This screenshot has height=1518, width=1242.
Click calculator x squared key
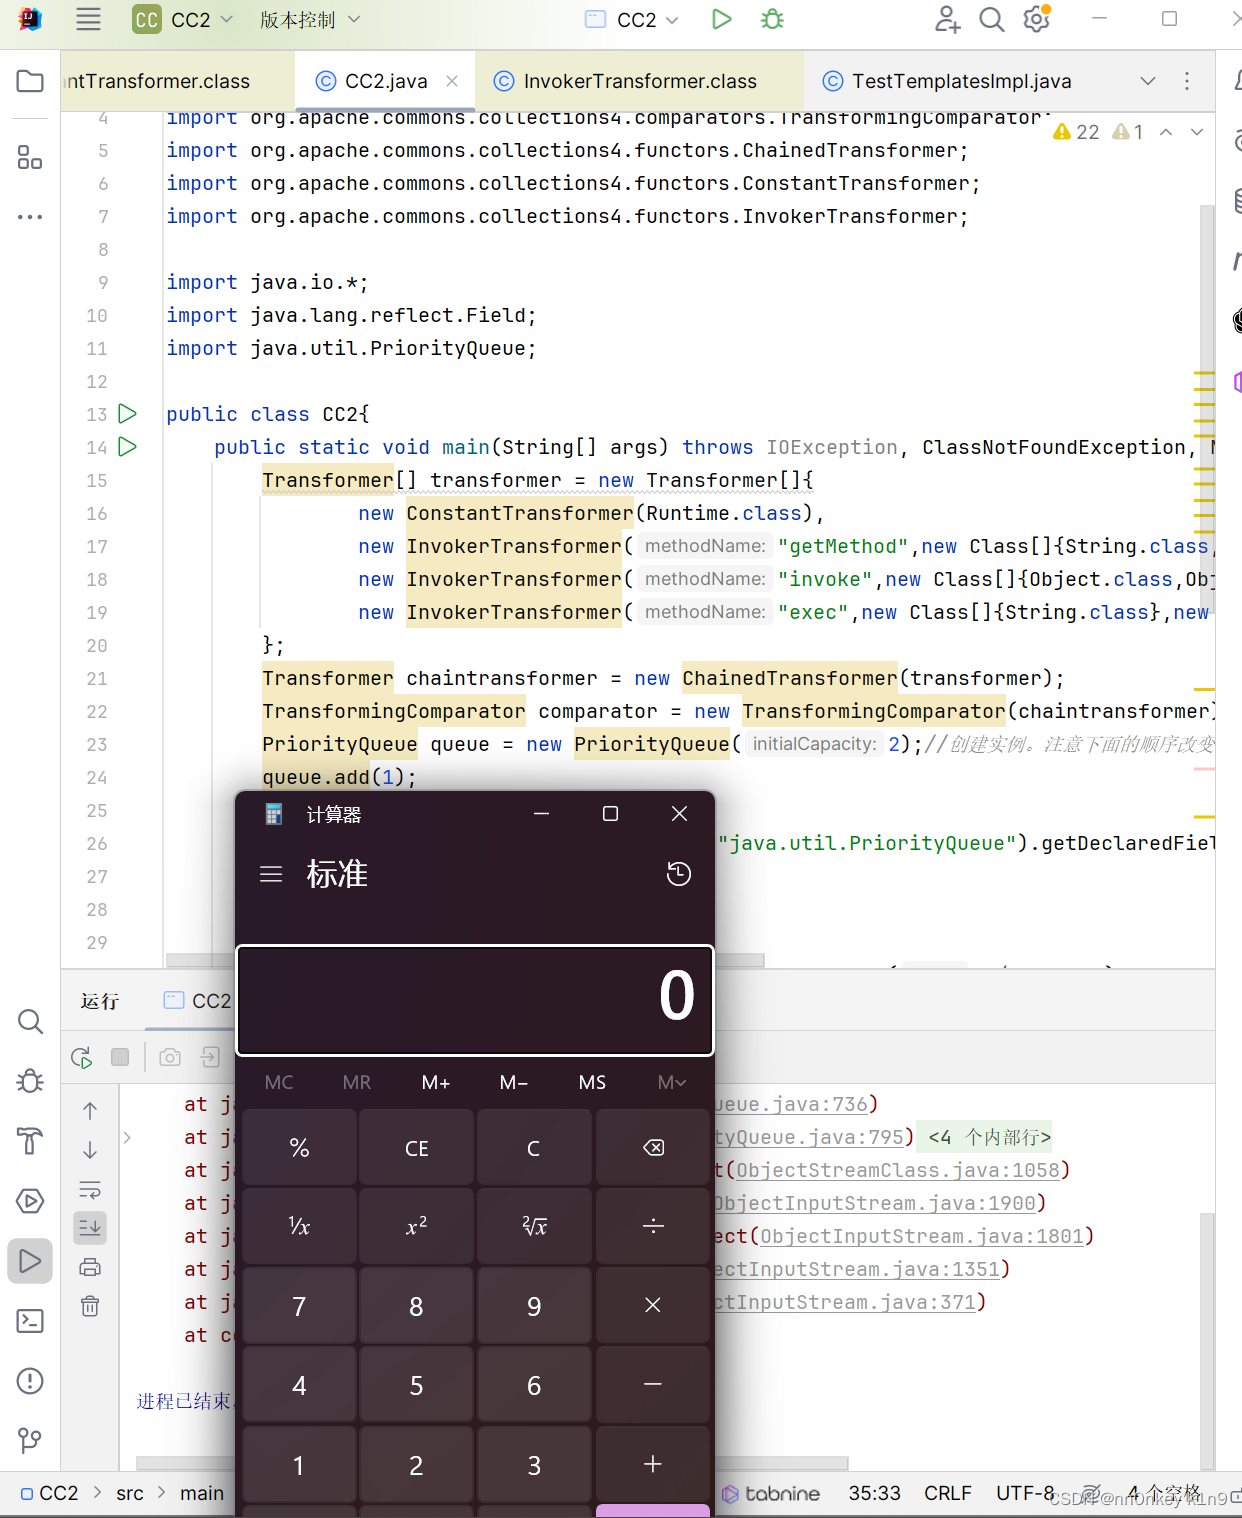[x=416, y=1226]
